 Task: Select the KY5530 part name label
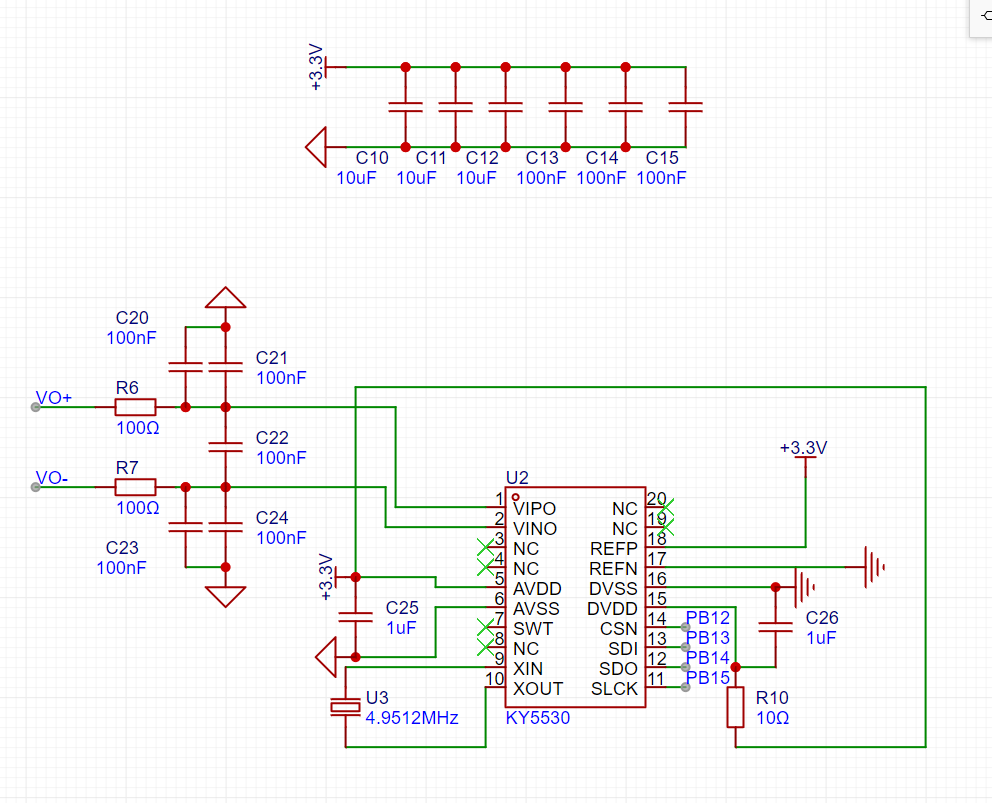pyautogui.click(x=538, y=718)
